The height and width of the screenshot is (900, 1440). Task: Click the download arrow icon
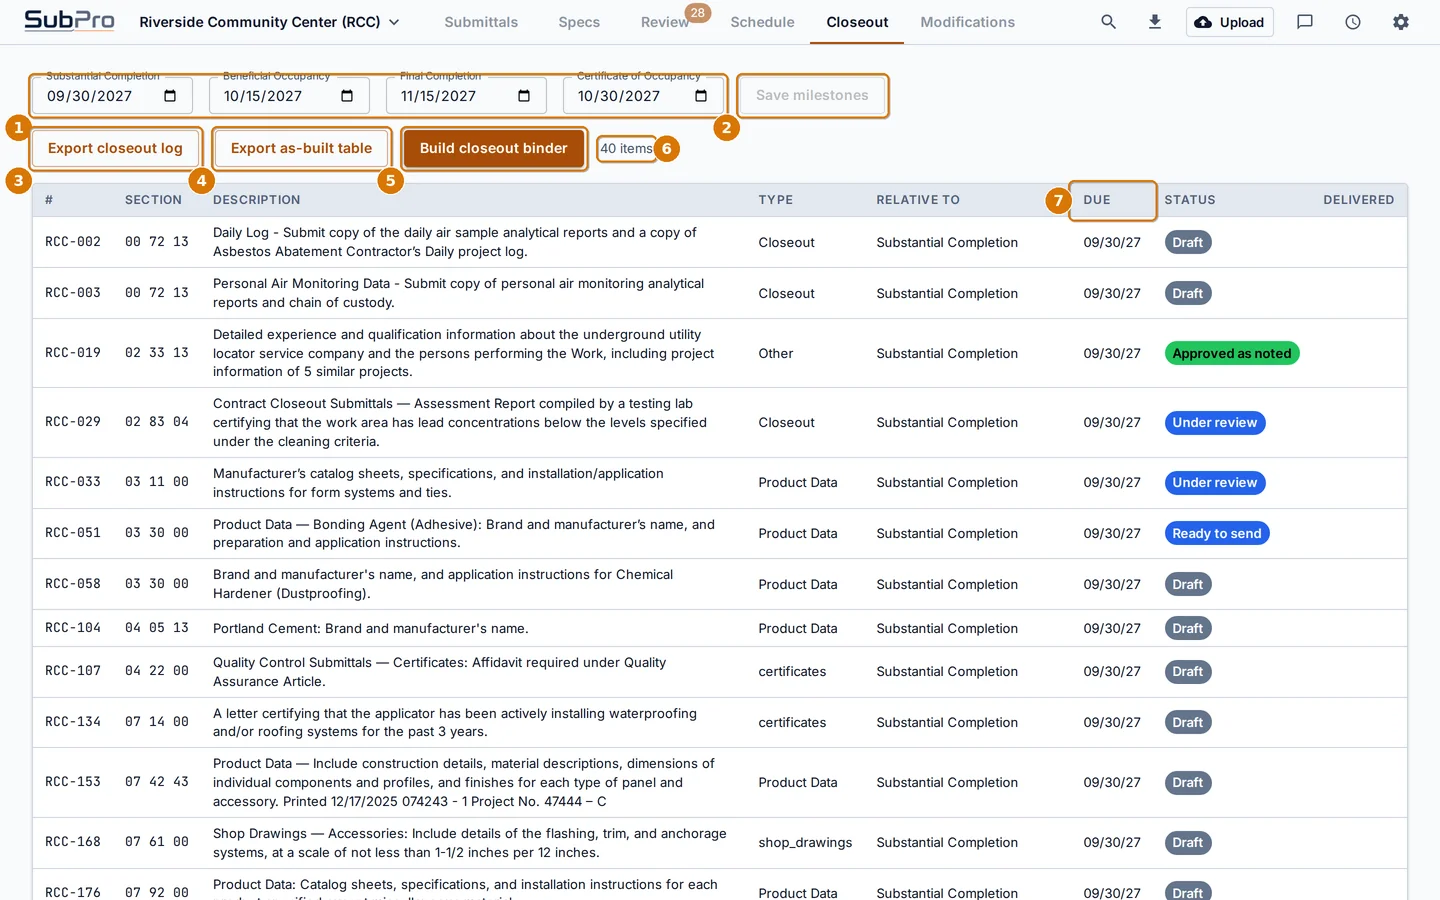point(1155,22)
